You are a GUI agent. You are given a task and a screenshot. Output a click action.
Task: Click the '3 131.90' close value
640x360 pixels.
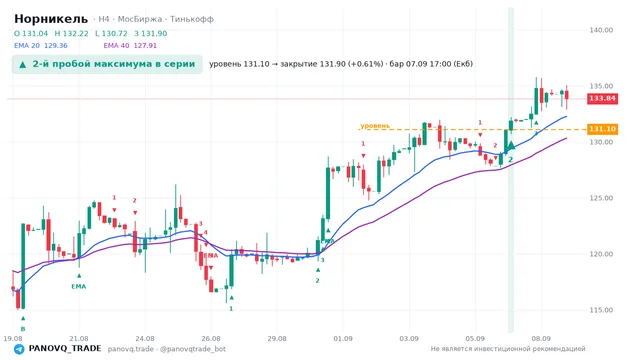click(x=151, y=33)
